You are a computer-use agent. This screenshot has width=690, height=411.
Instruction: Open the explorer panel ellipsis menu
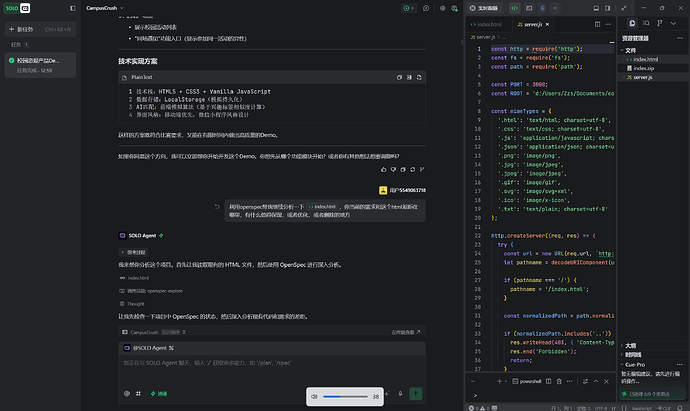(679, 38)
